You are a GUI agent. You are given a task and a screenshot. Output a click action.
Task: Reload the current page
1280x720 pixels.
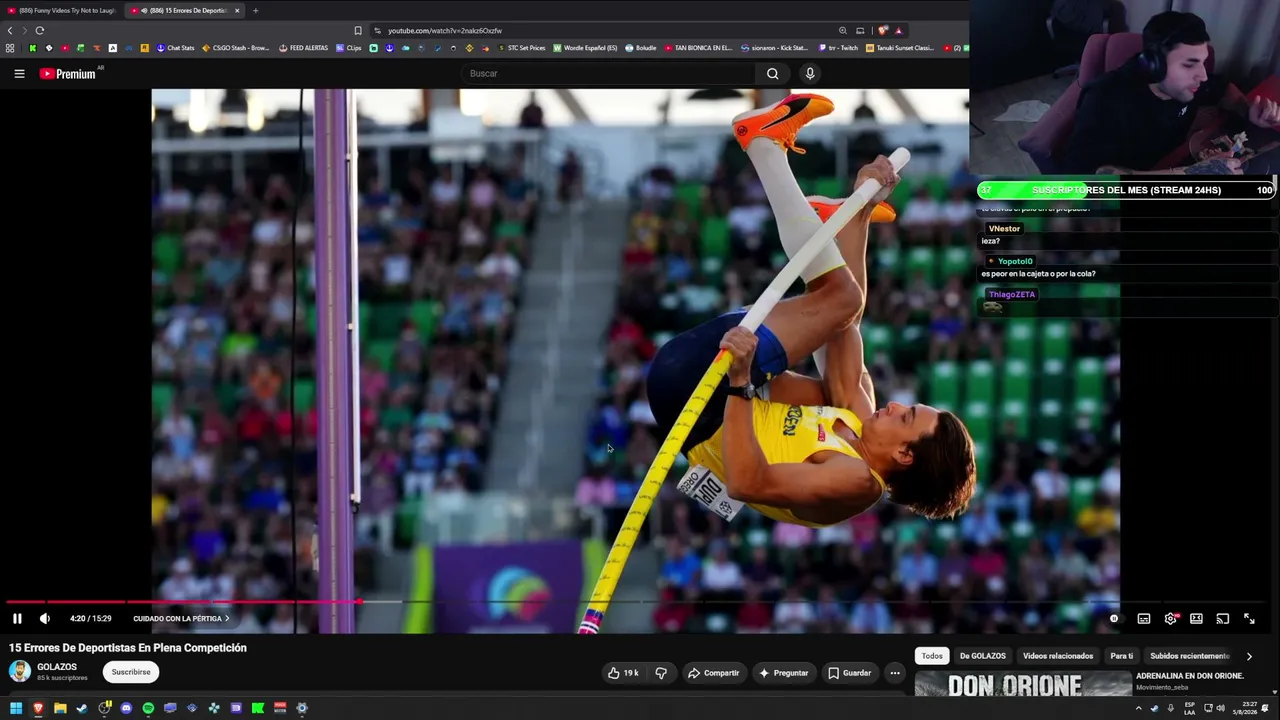40,30
